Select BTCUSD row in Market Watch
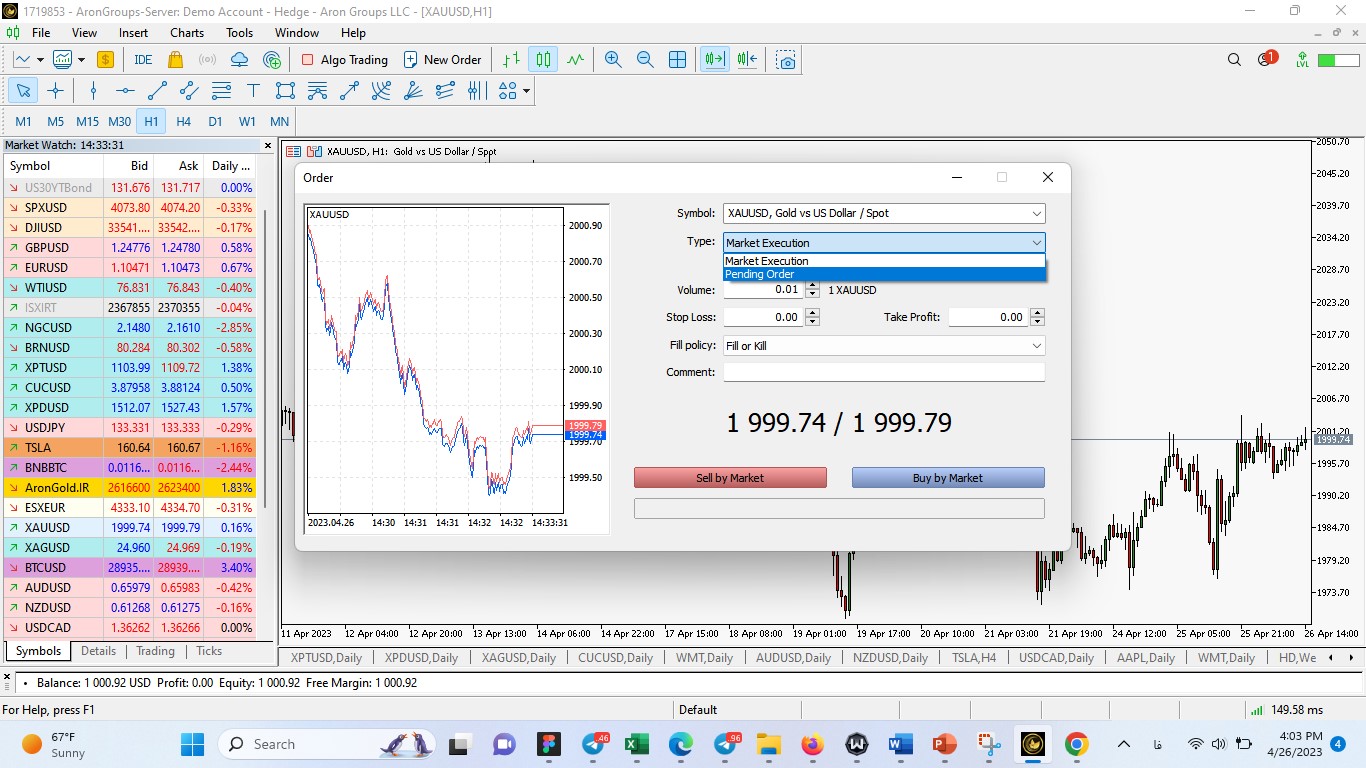This screenshot has height=768, width=1366. coord(130,567)
